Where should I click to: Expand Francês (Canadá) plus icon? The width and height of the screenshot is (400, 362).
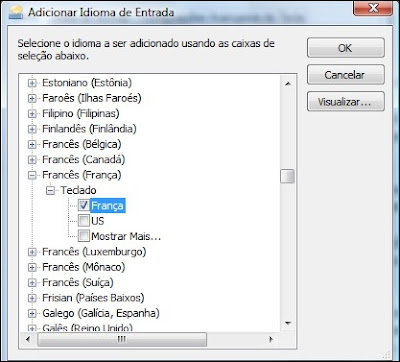[32, 160]
